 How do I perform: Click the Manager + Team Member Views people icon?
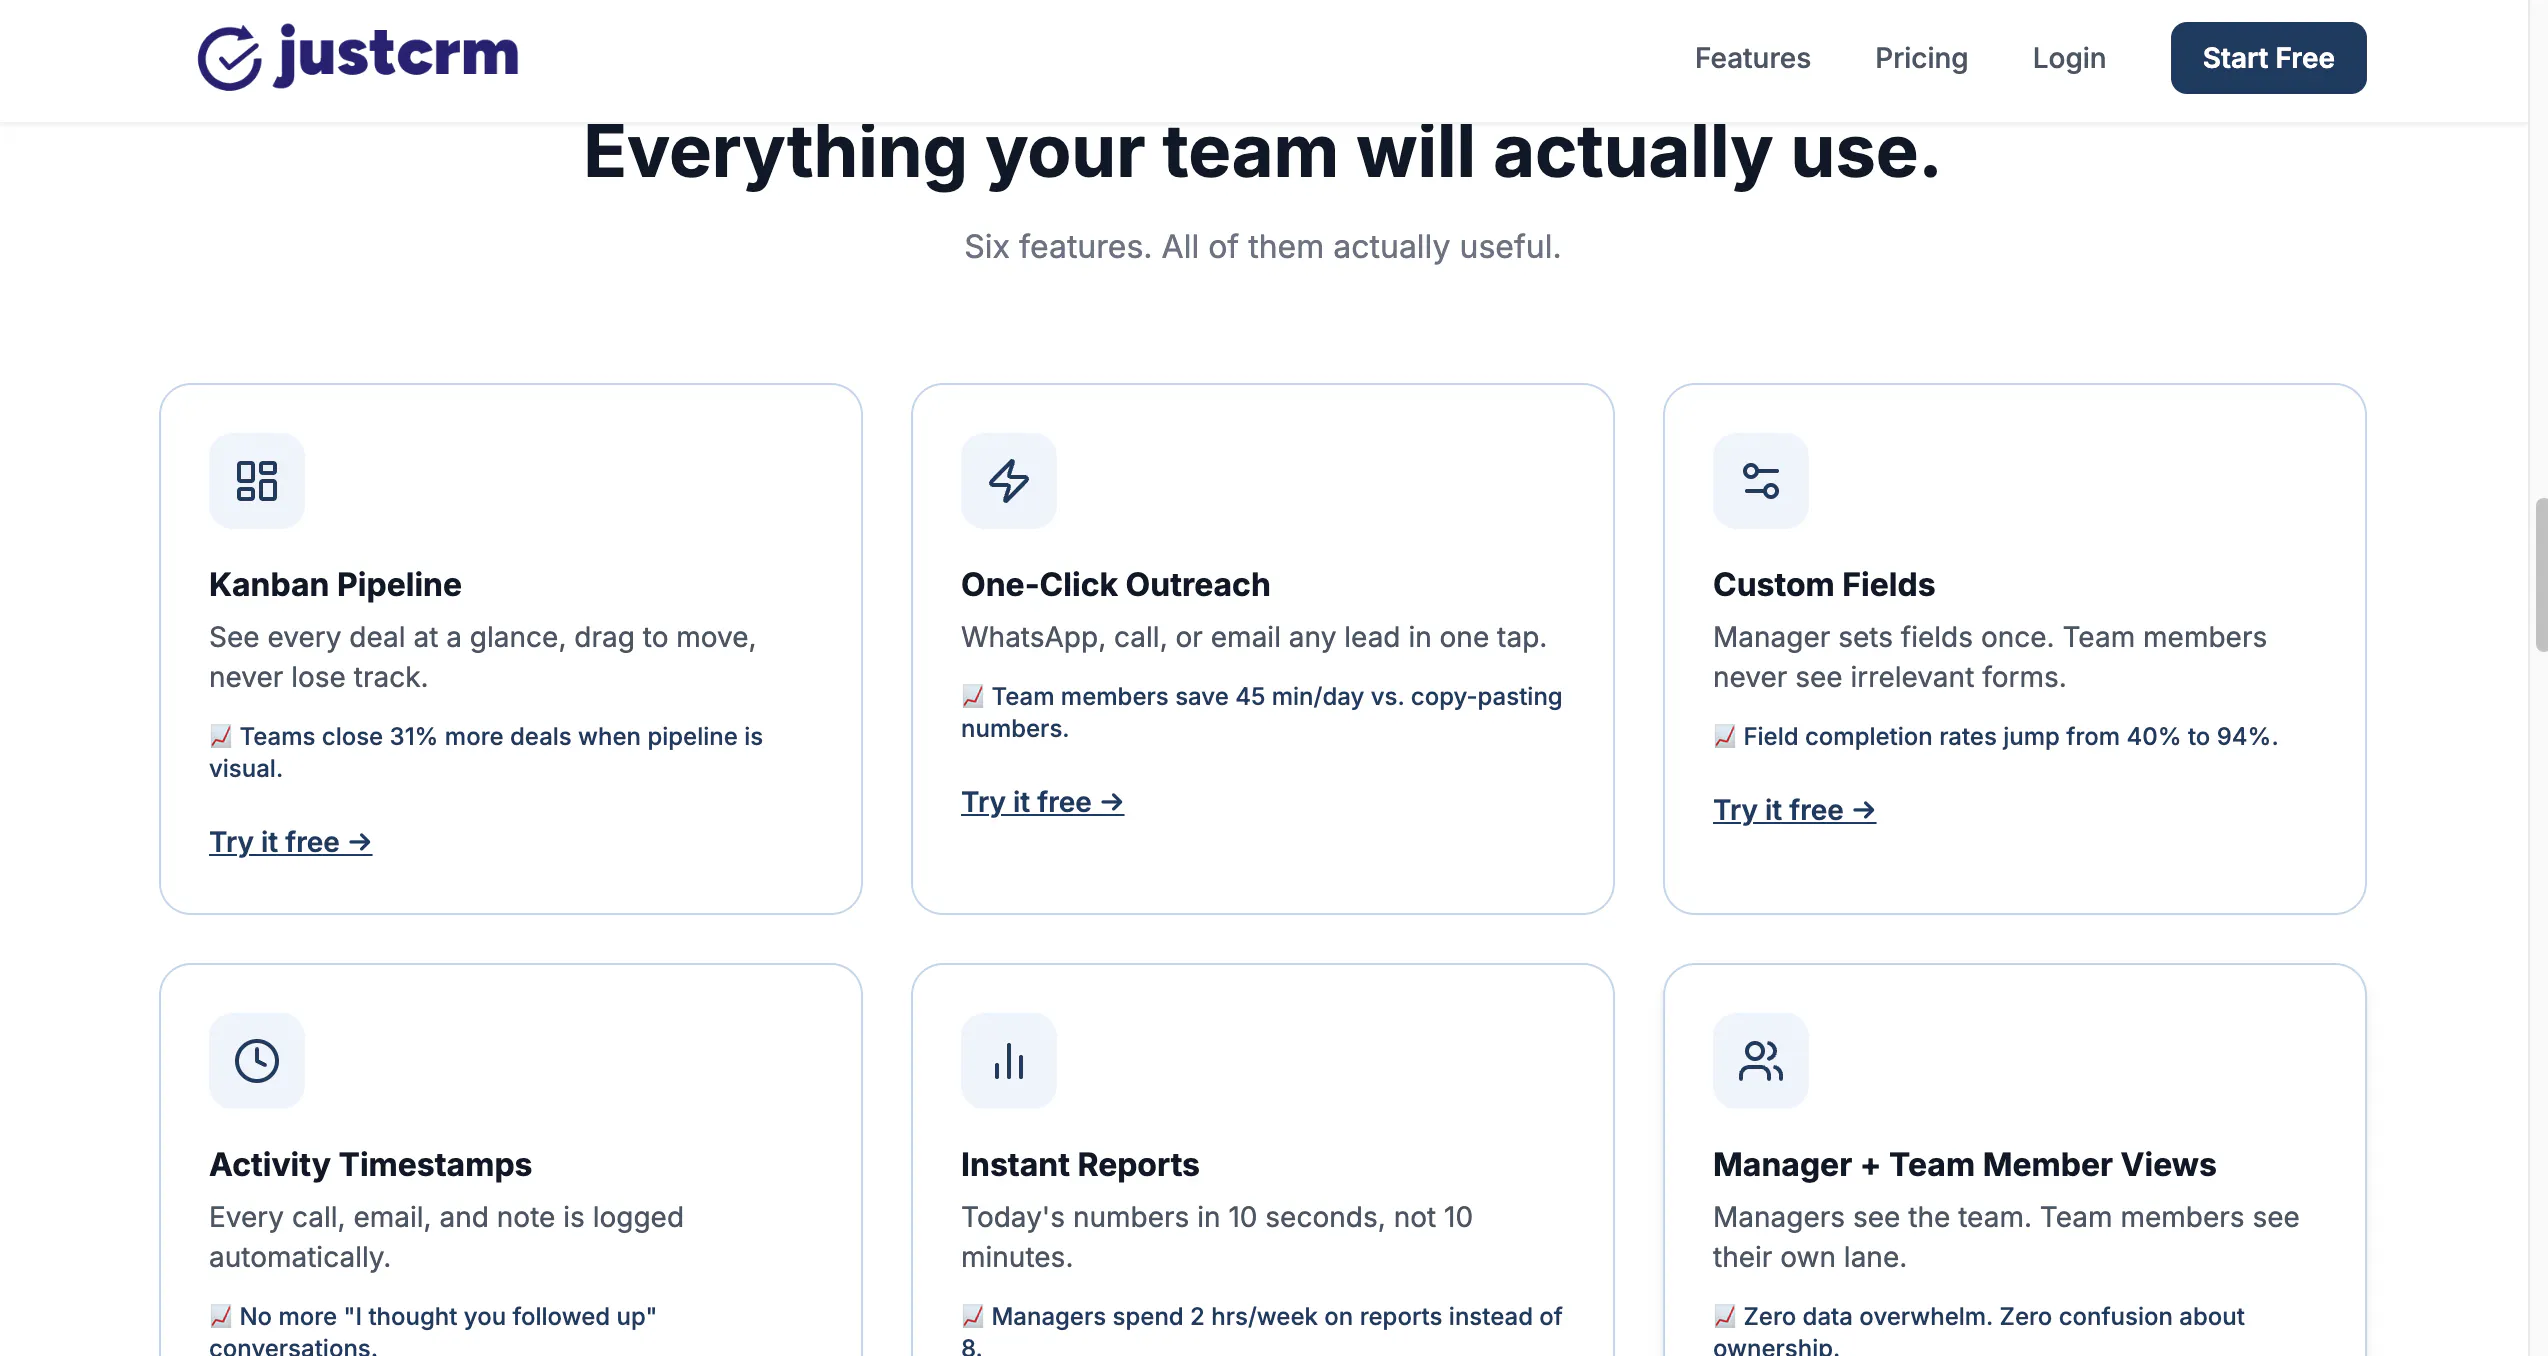tap(1761, 1061)
